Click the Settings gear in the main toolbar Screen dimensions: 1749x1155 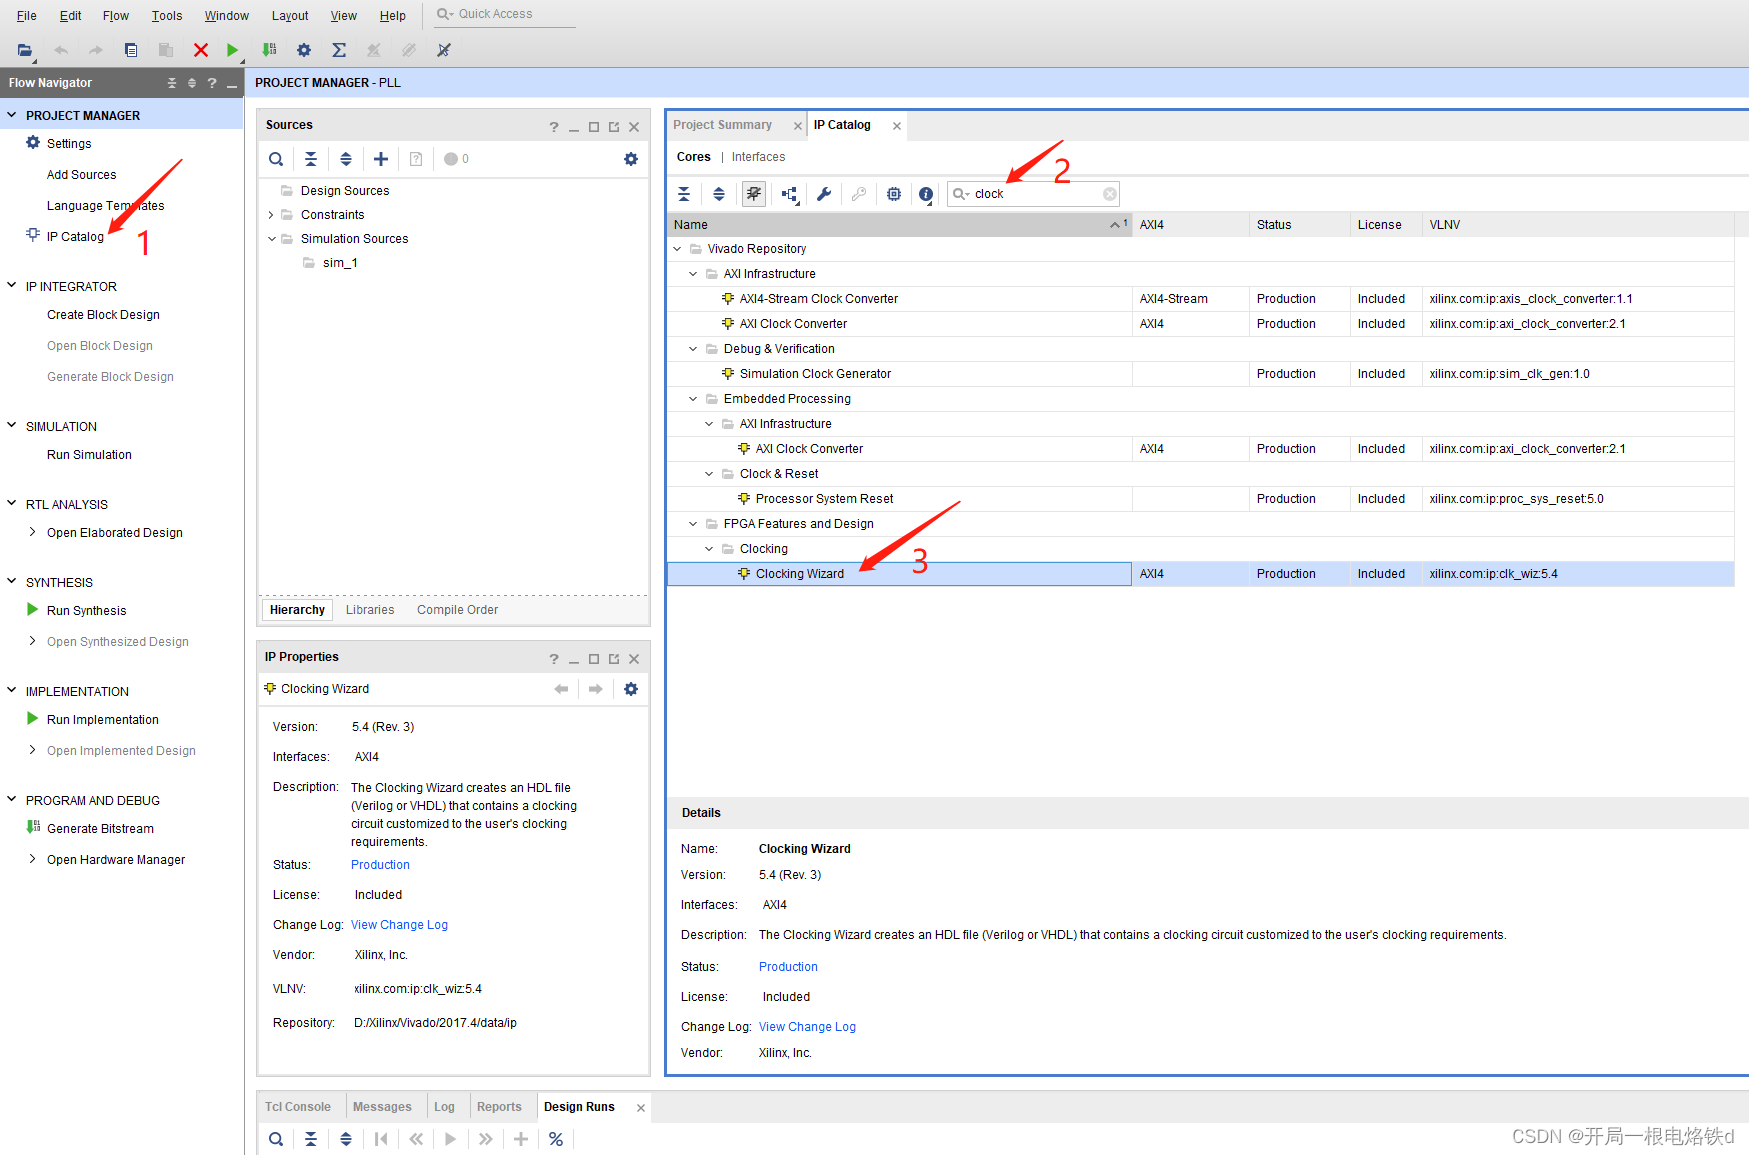[x=304, y=50]
